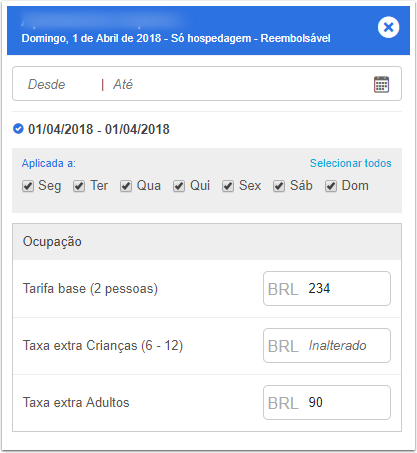Viewport: 417px width, 453px height.
Task: Click the Taxa extra Adultos label
Action: point(76,402)
